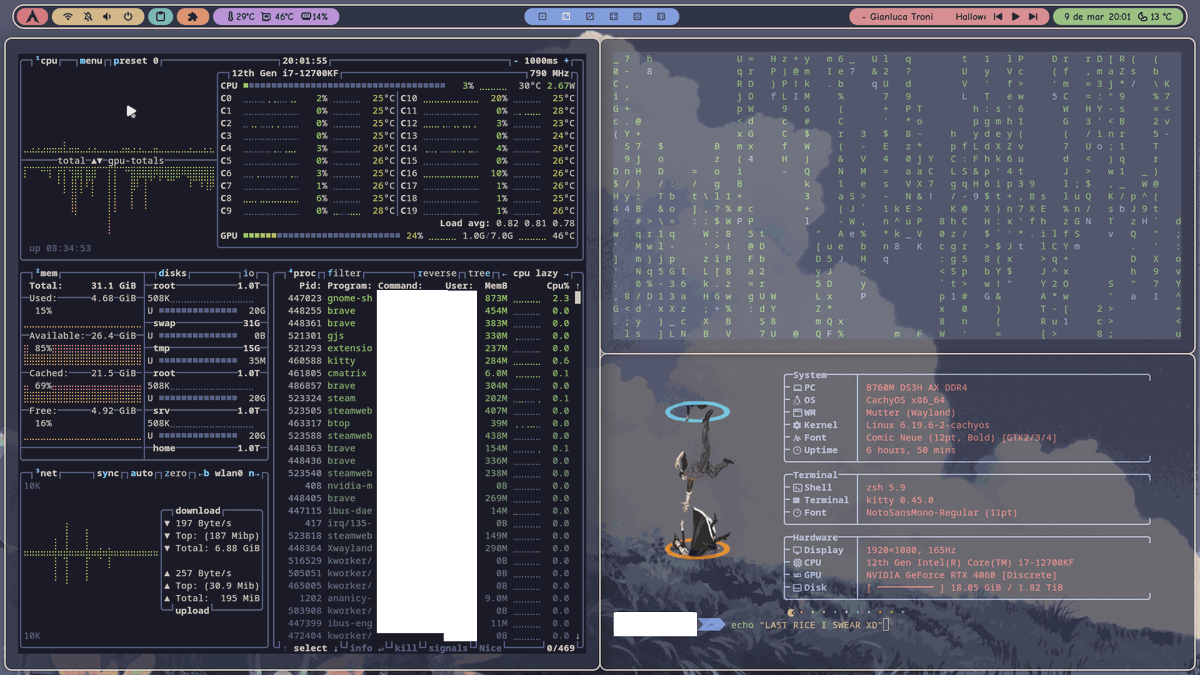This screenshot has height=675, width=1200.
Task: Open signals list at proc bottom
Action: [447, 648]
